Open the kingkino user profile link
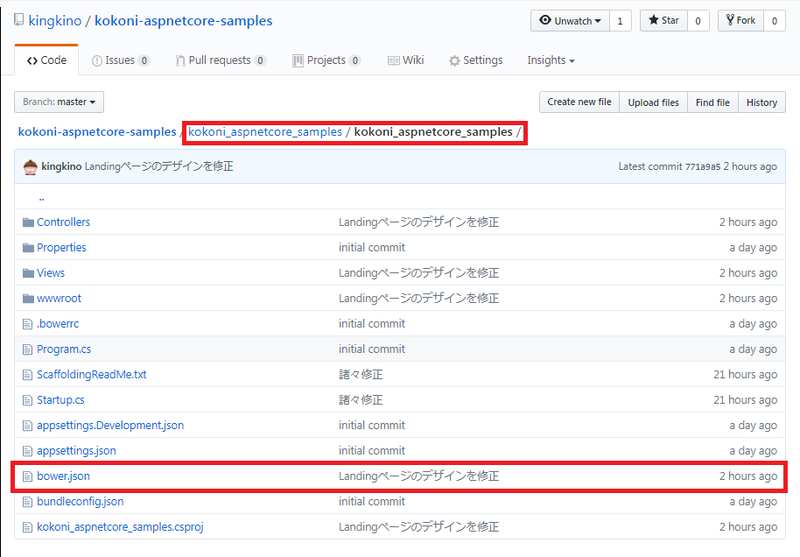800x557 pixels. tap(55, 21)
